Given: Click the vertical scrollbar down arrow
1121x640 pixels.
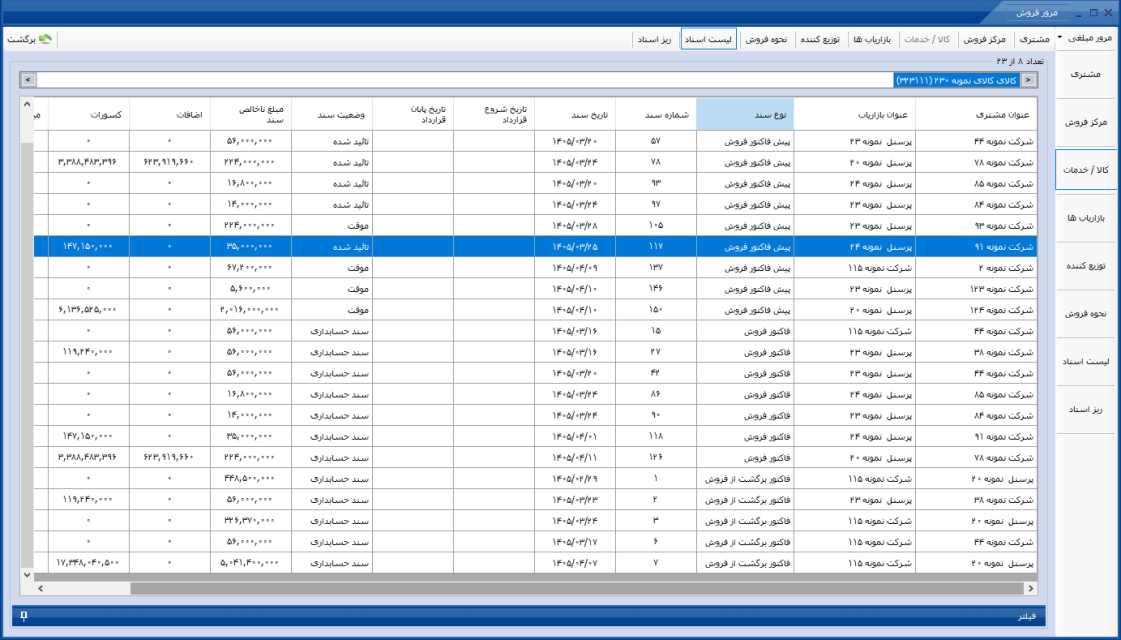Looking at the screenshot, I should coord(27,574).
